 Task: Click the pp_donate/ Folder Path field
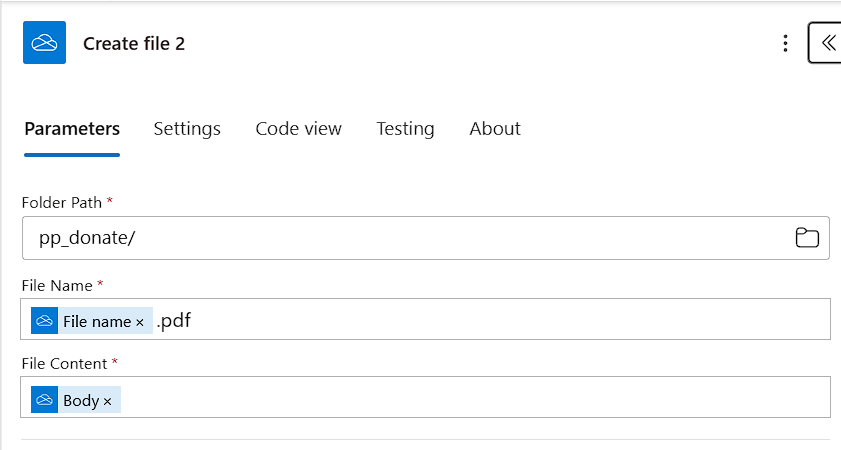pyautogui.click(x=400, y=238)
